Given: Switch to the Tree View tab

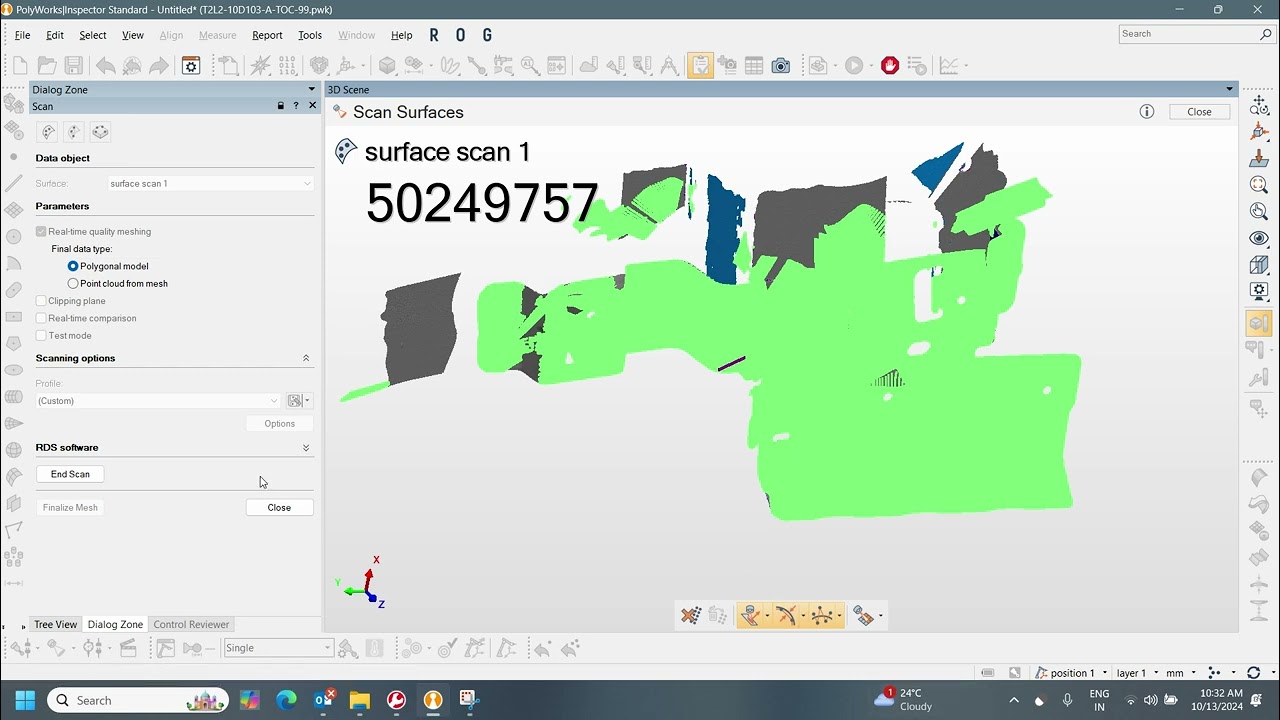Looking at the screenshot, I should point(55,624).
